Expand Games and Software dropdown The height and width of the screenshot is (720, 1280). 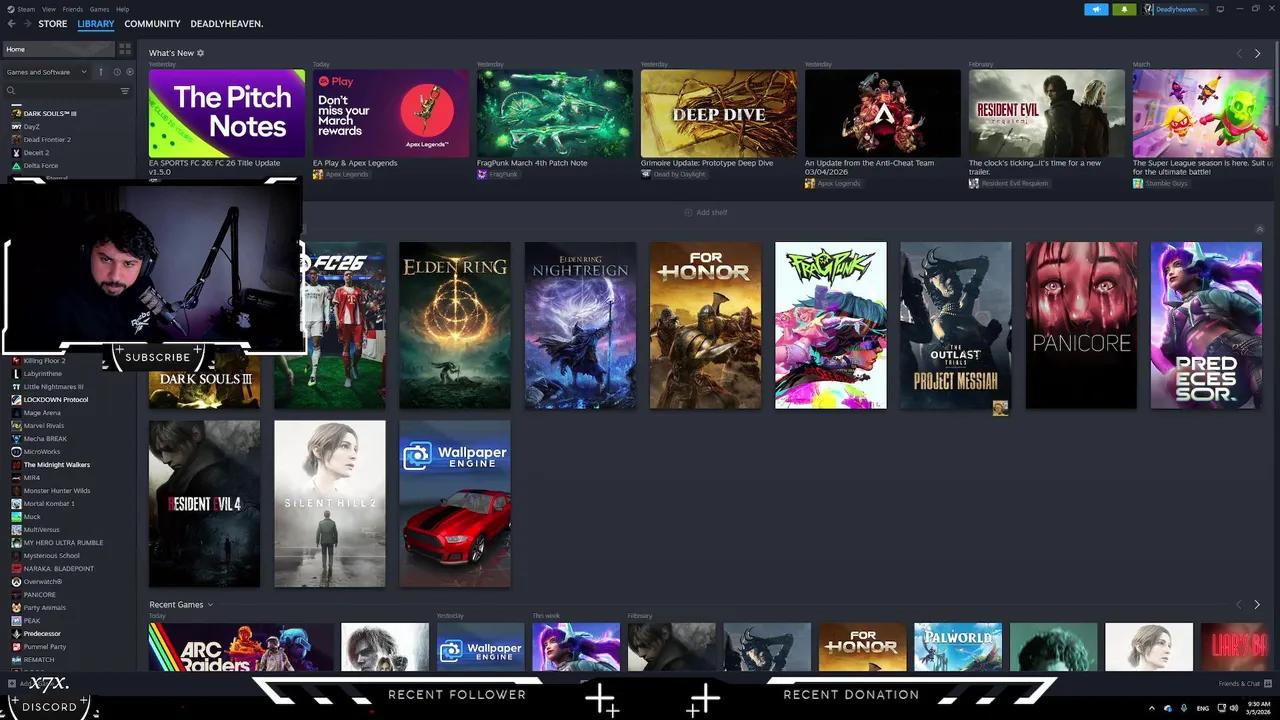pos(46,72)
